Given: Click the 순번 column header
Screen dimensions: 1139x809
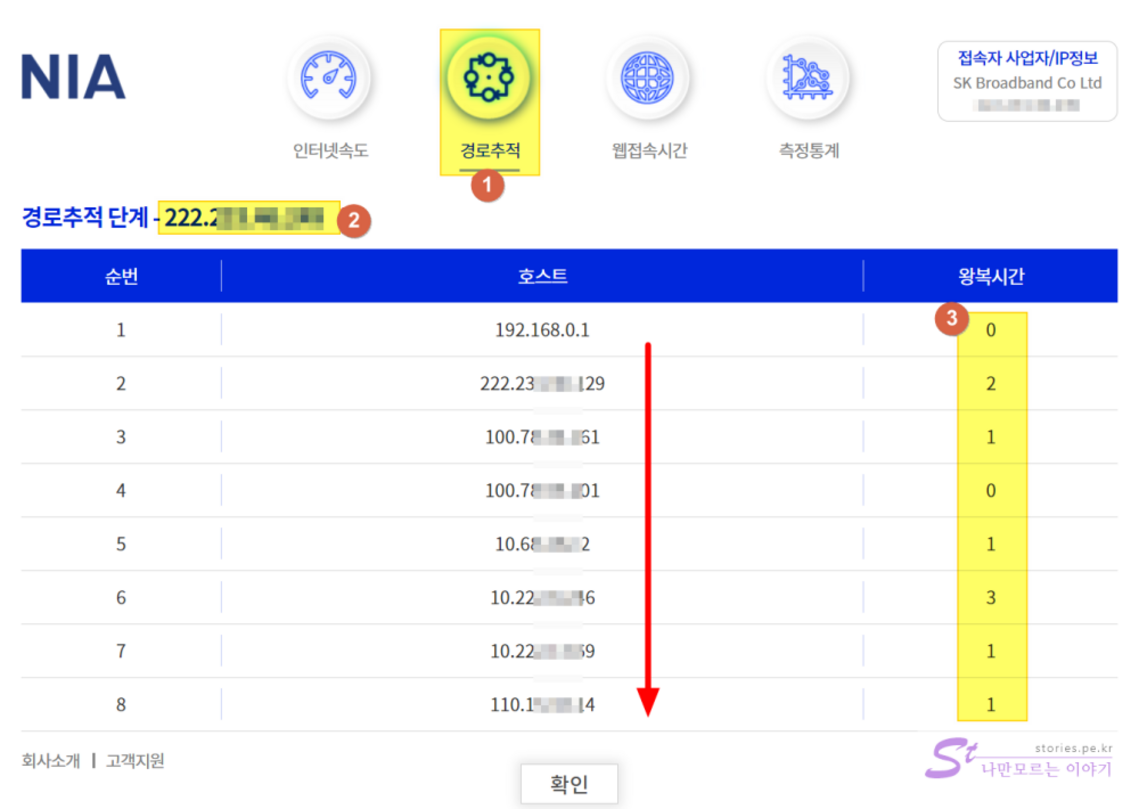Looking at the screenshot, I should point(121,276).
